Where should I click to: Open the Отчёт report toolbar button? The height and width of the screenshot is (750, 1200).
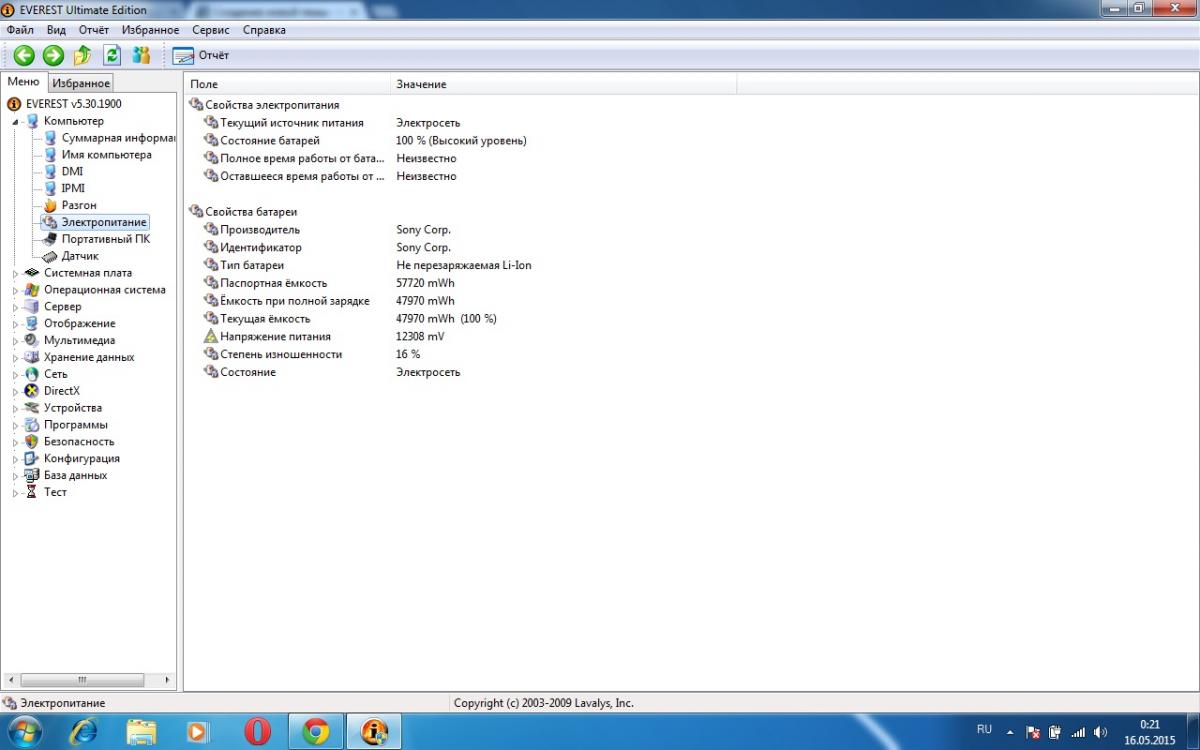(201, 56)
